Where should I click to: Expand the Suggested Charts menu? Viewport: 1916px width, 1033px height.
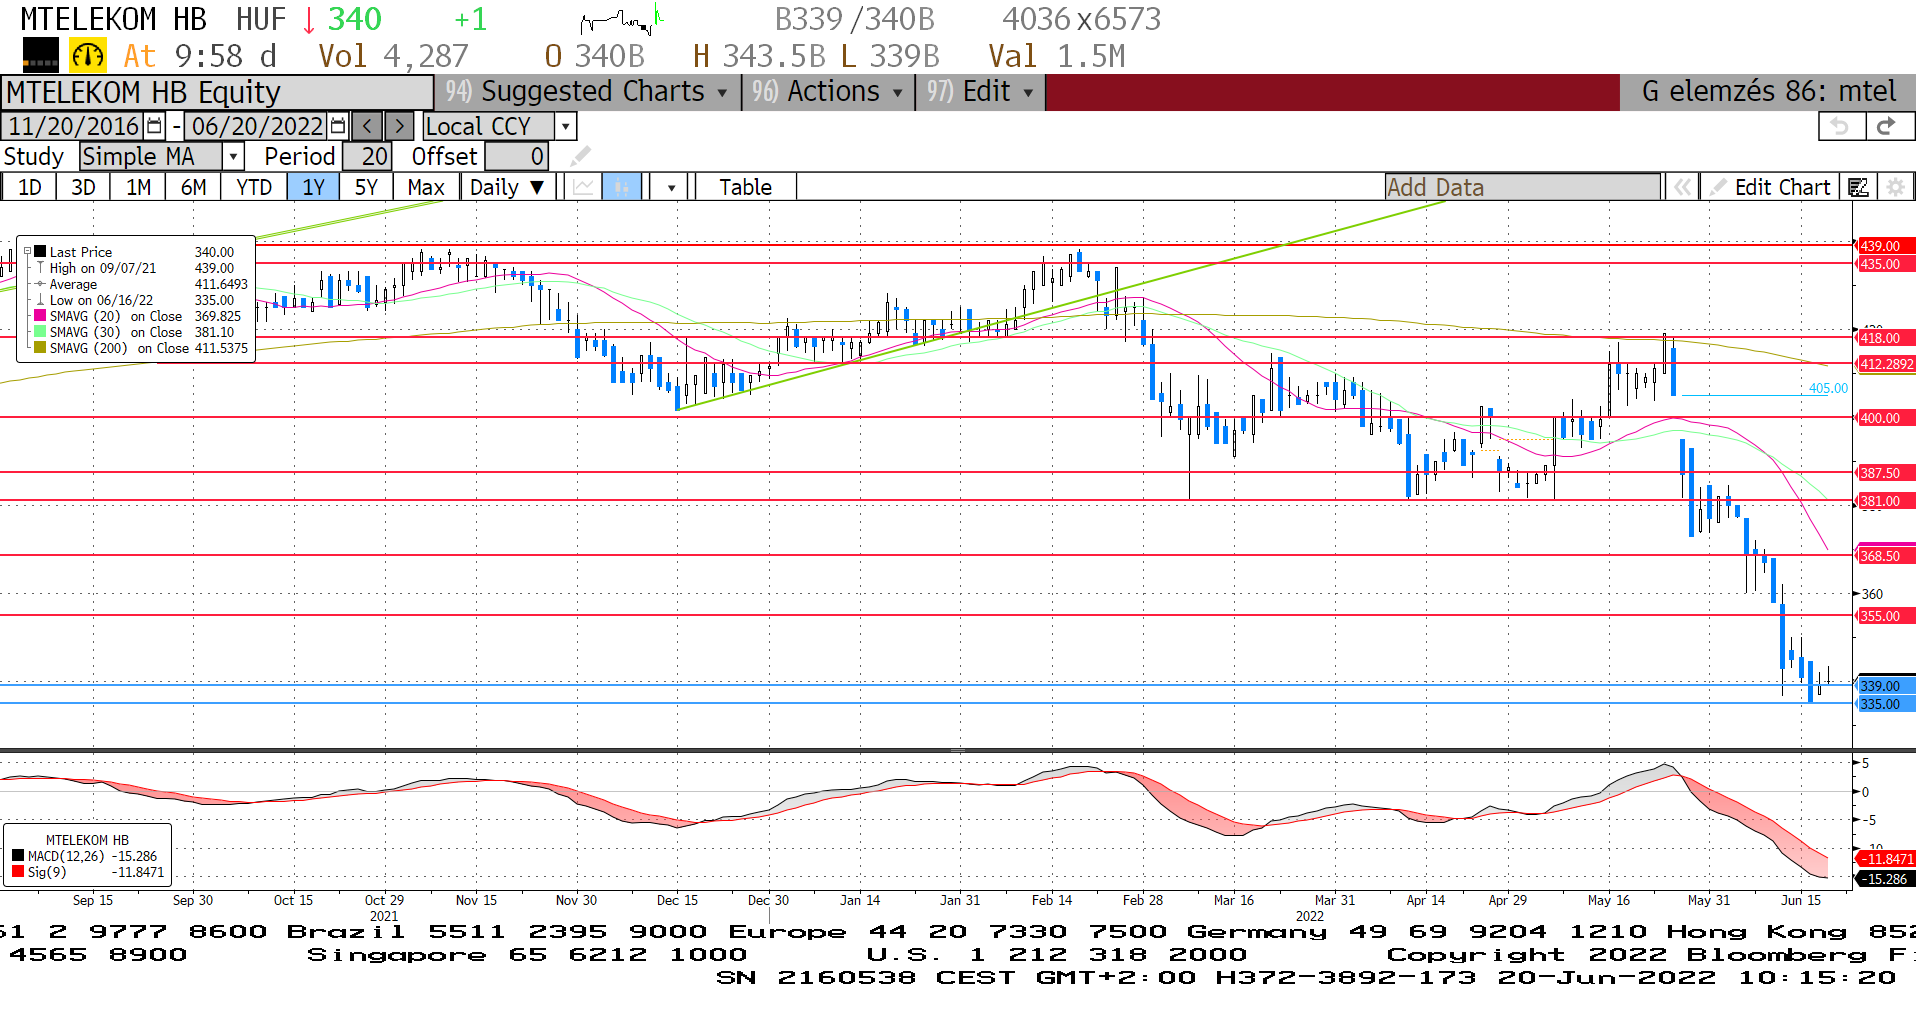point(588,92)
